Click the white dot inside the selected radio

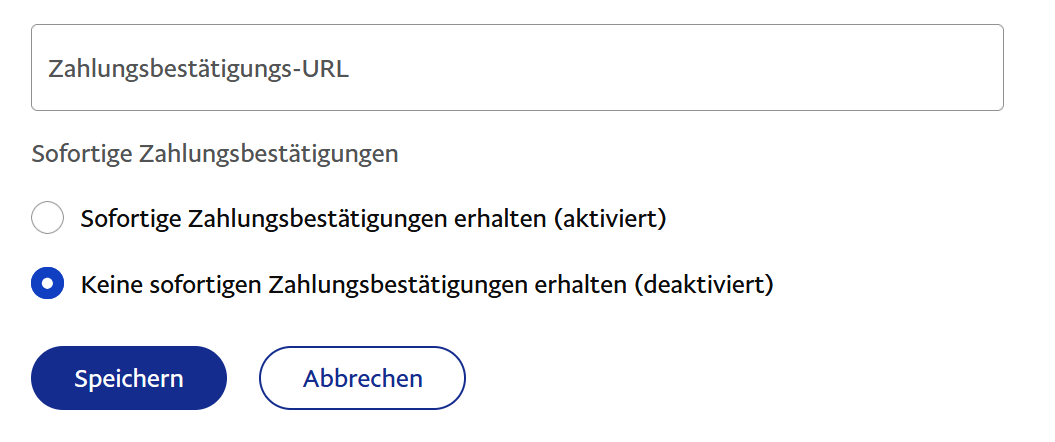click(48, 284)
